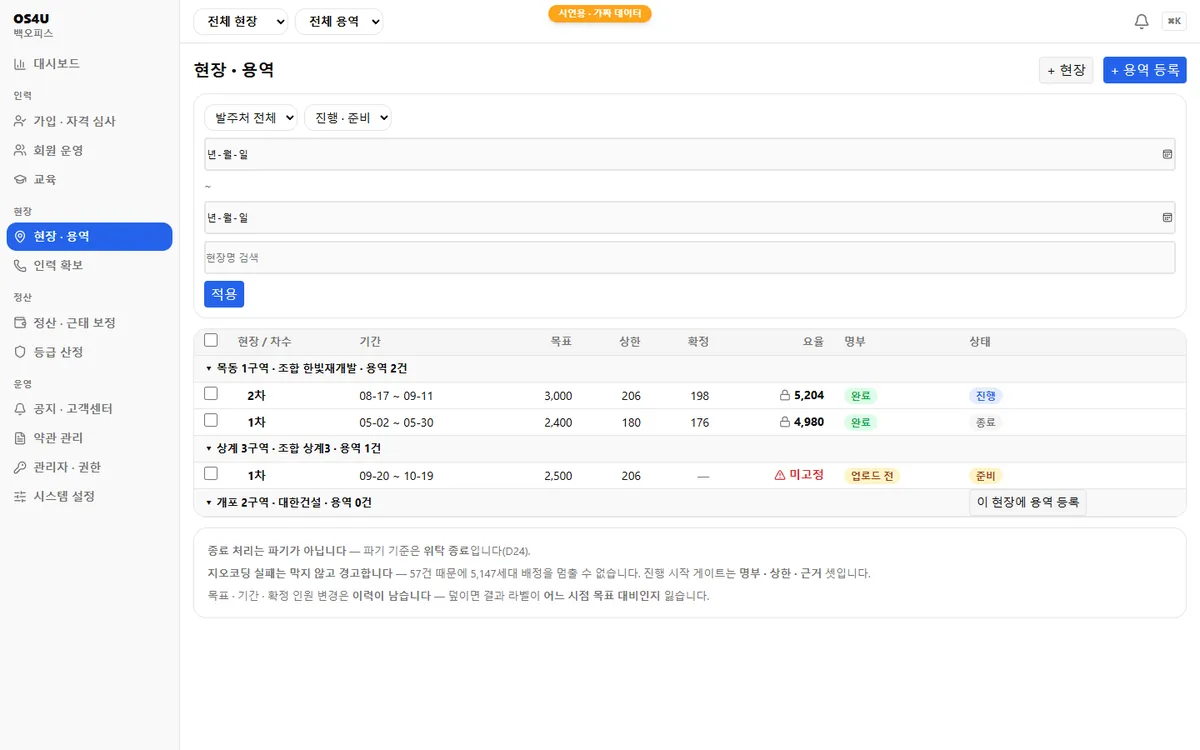Viewport: 1200px width, 750px height.
Task: Click the 요율 column header
Action: [813, 342]
